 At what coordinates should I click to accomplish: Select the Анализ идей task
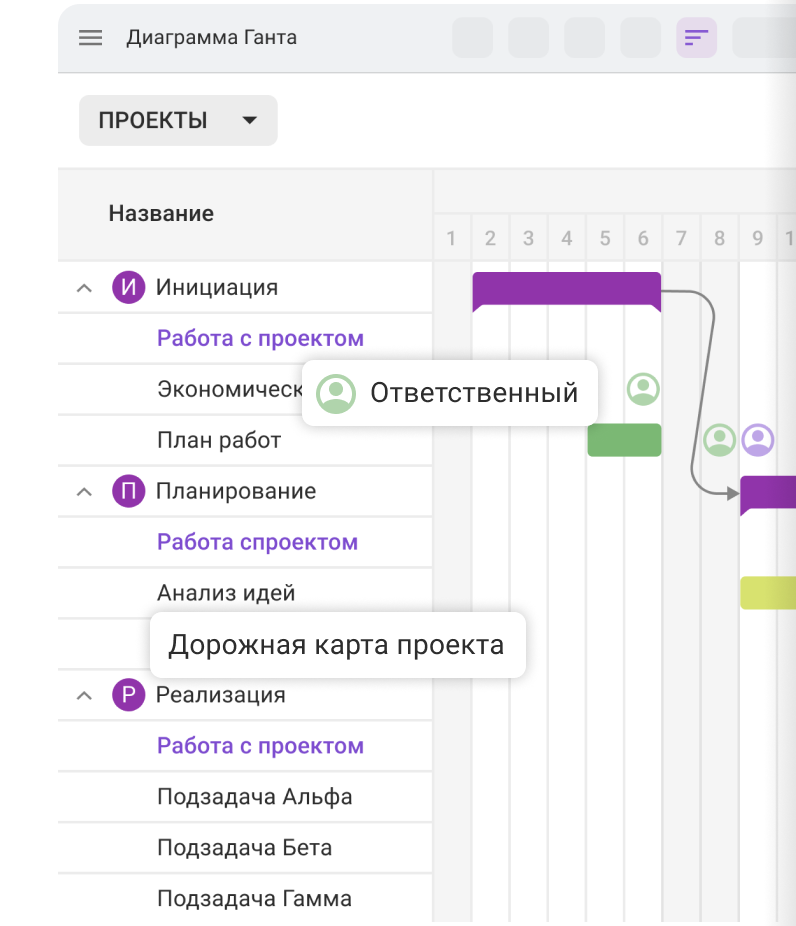tap(226, 593)
